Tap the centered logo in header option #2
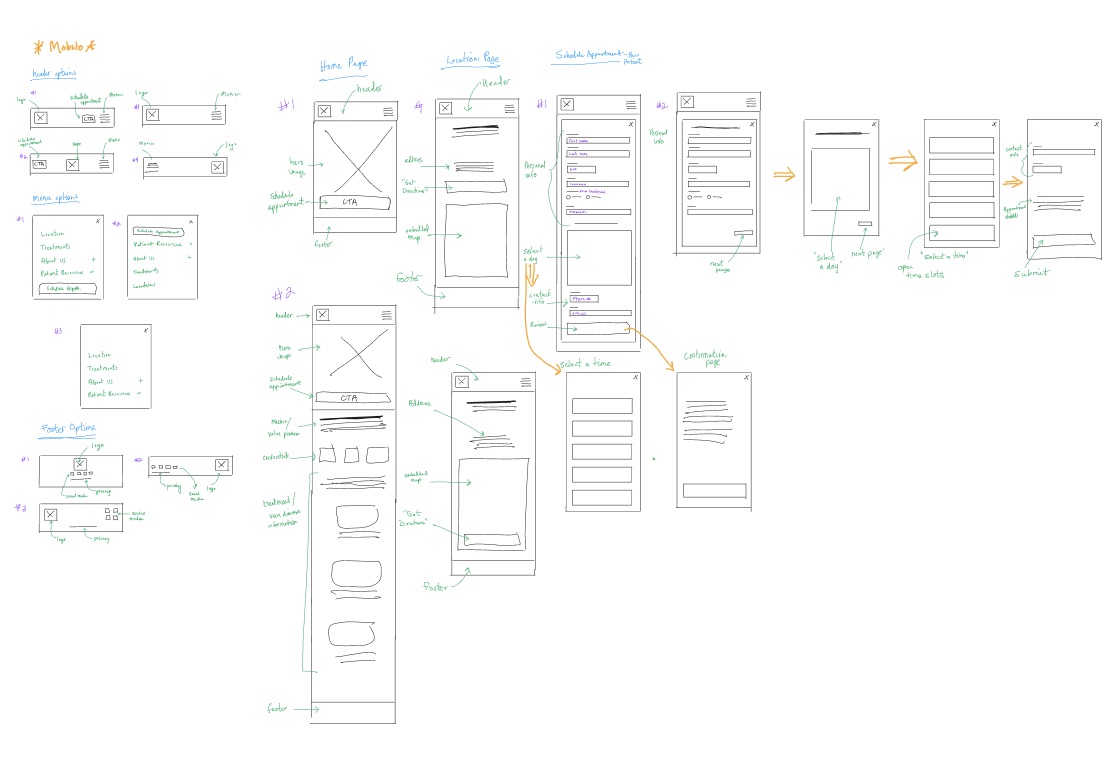 pos(72,165)
